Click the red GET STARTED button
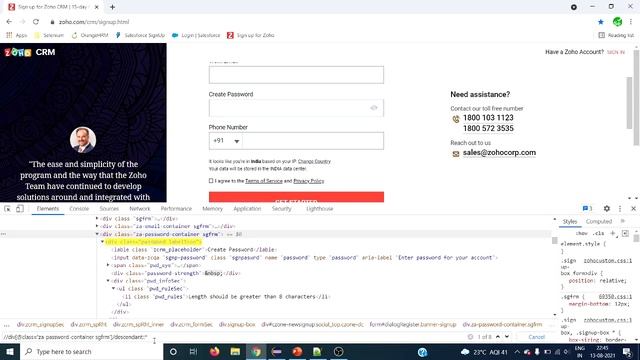This screenshot has width=640, height=360. coord(296,197)
